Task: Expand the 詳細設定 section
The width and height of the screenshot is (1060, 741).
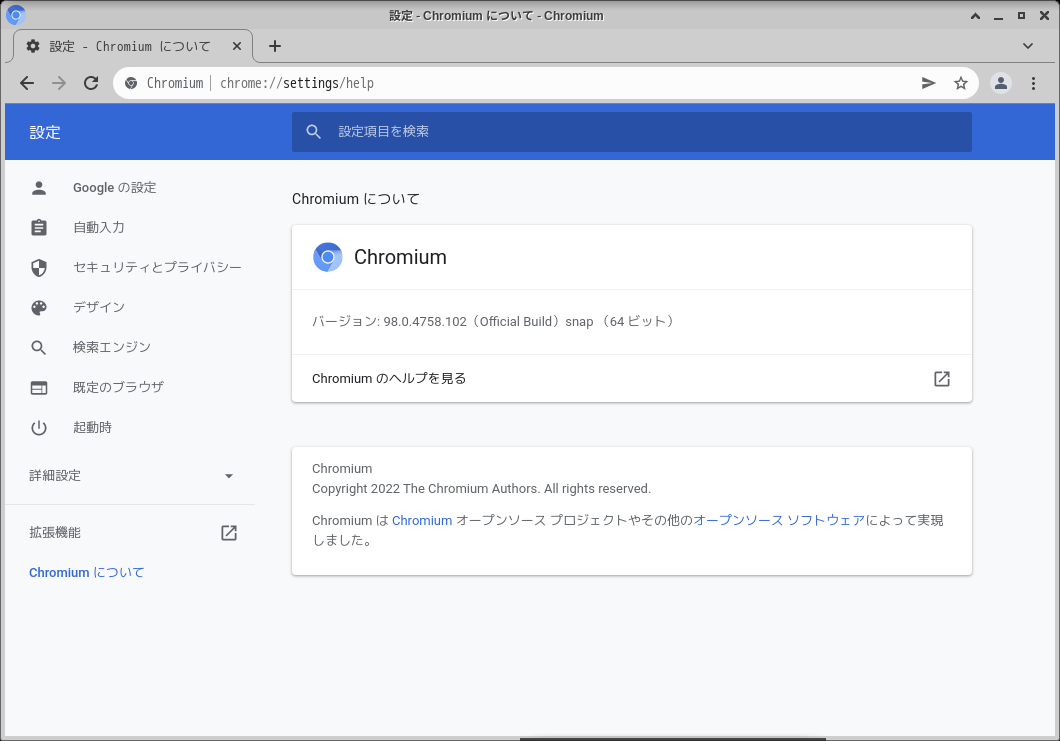Action: 130,476
